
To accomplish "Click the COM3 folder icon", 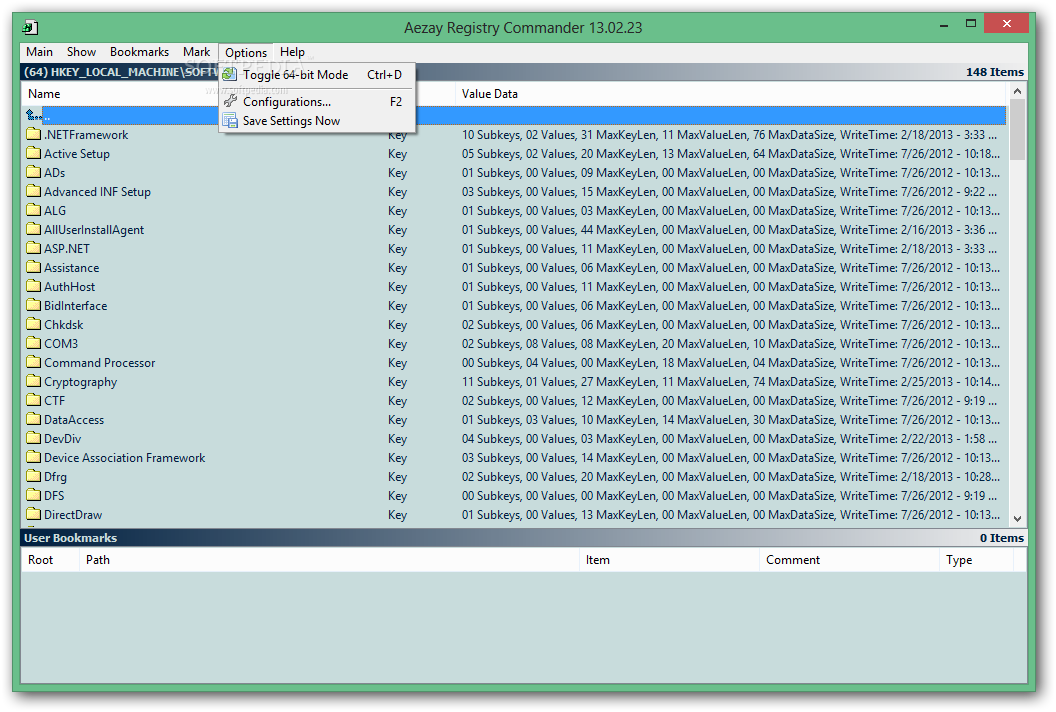I will pos(34,343).
